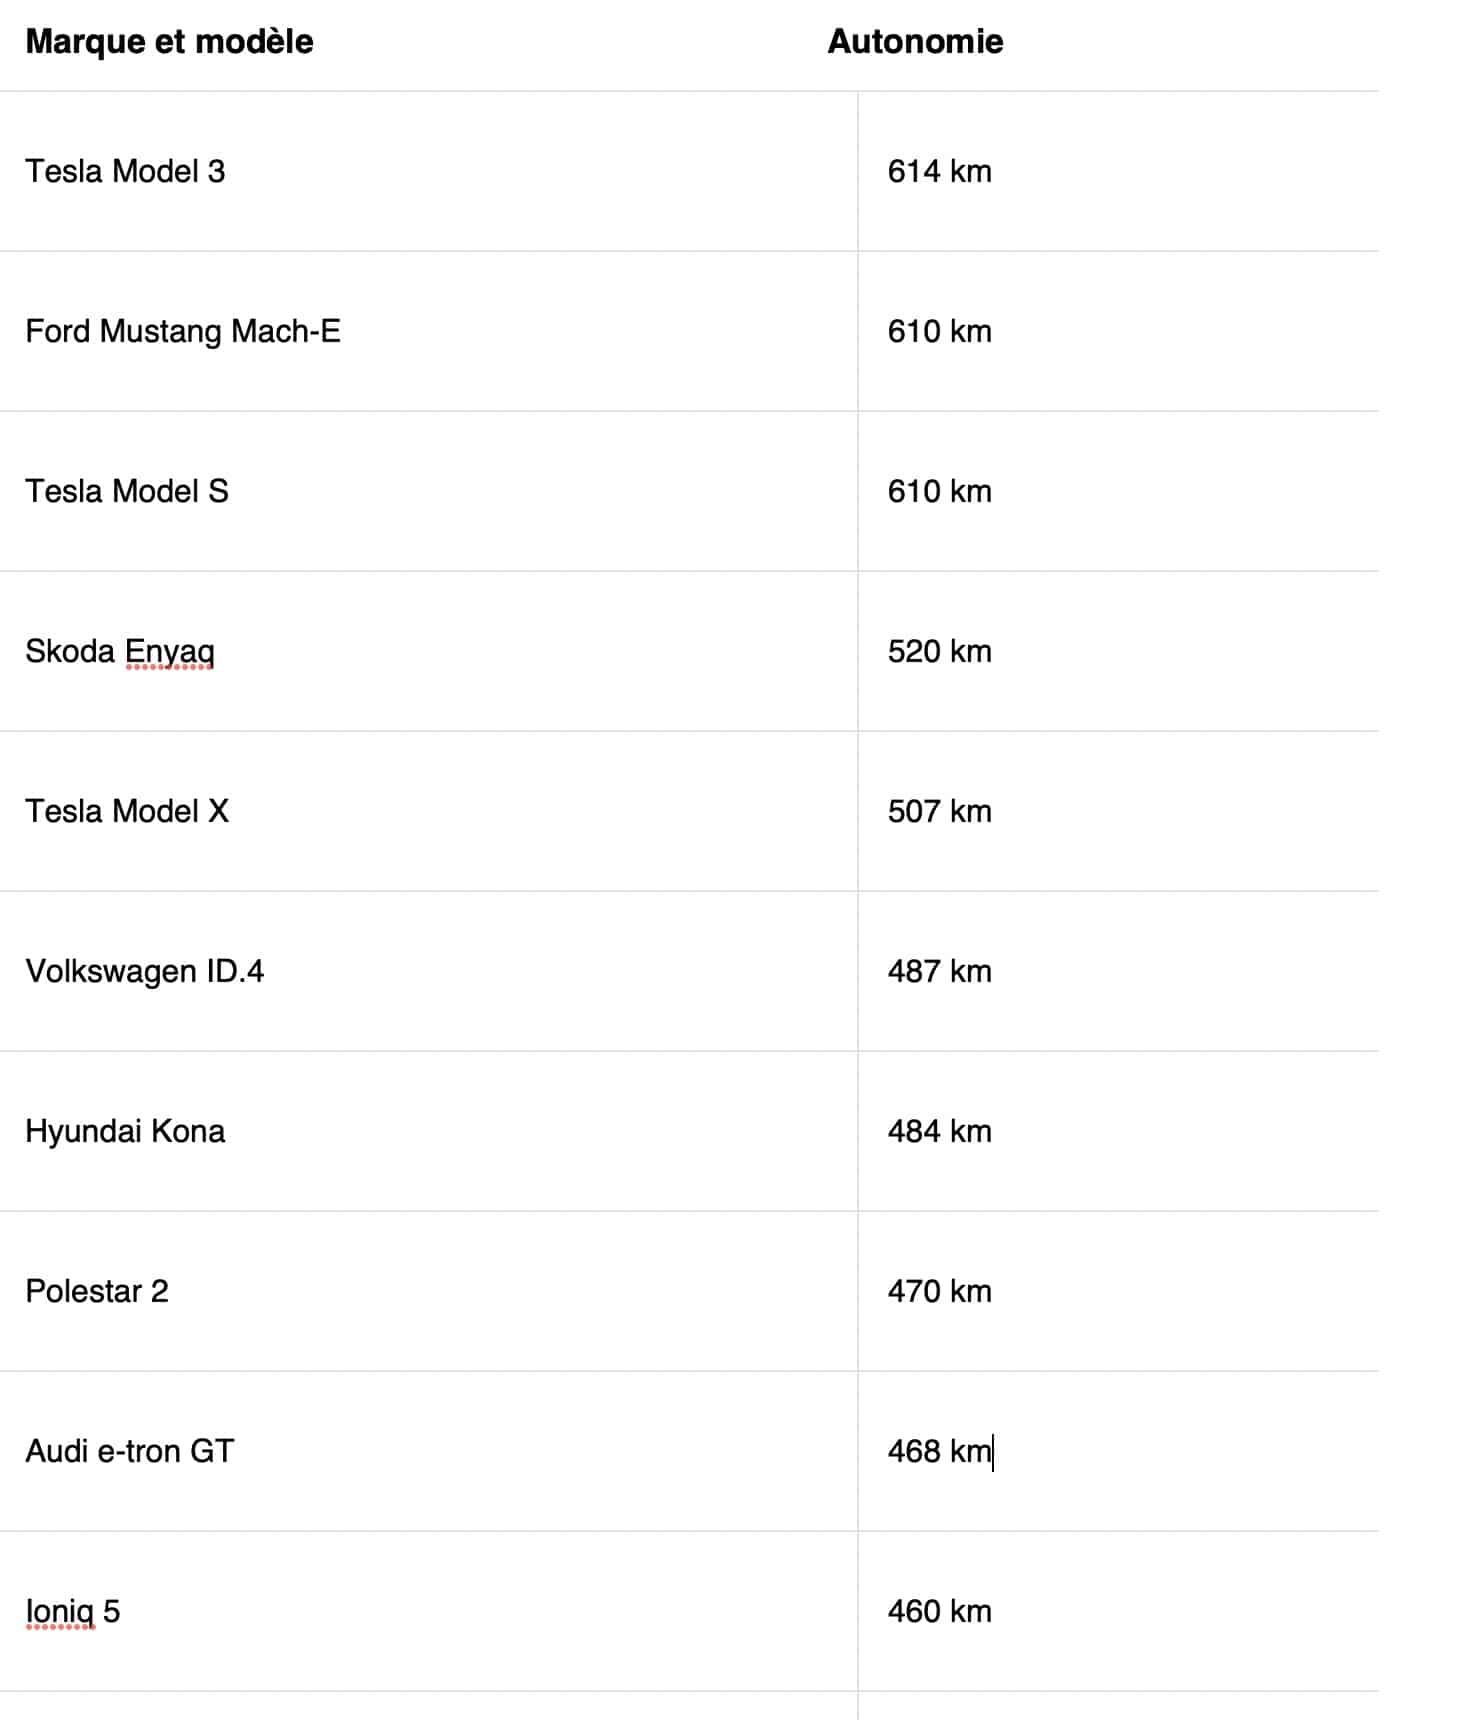Place cursor in 468 km cell
The width and height of the screenshot is (1462, 1720).
tap(1118, 1451)
